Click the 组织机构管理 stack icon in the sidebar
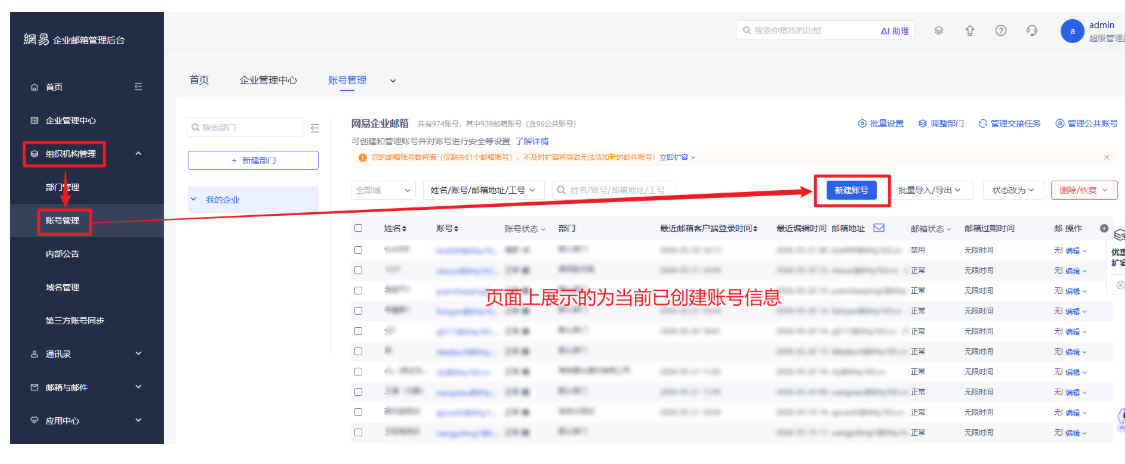This screenshot has height=464, width=1125. [x=34, y=153]
